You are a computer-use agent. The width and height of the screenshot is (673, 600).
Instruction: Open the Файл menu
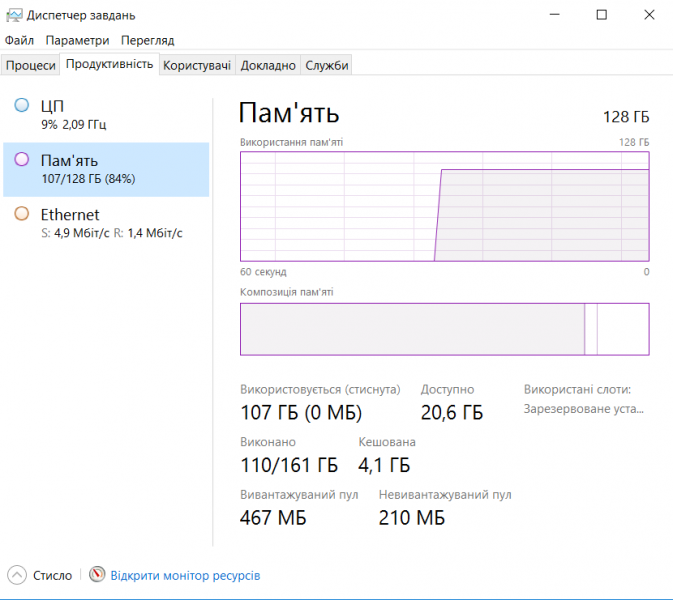click(19, 41)
